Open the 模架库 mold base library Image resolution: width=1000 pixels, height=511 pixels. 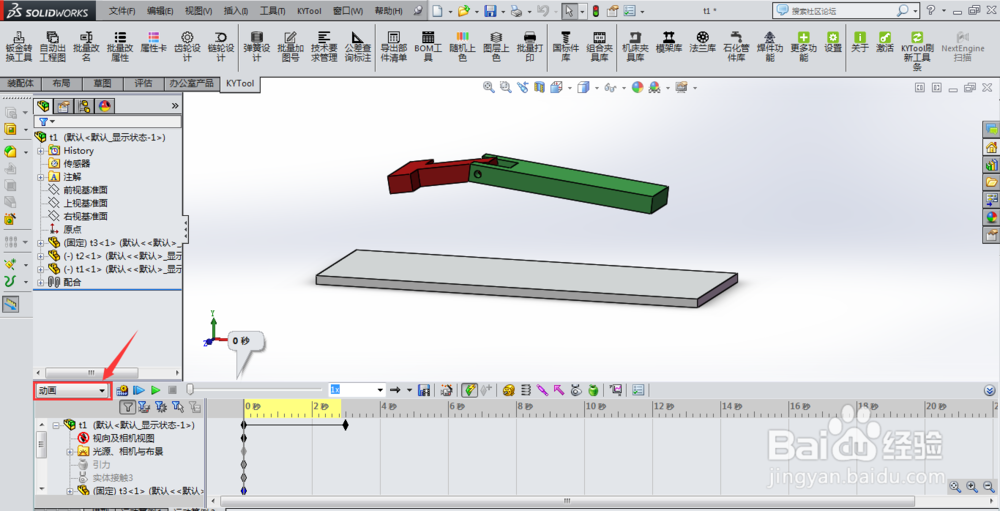click(668, 41)
